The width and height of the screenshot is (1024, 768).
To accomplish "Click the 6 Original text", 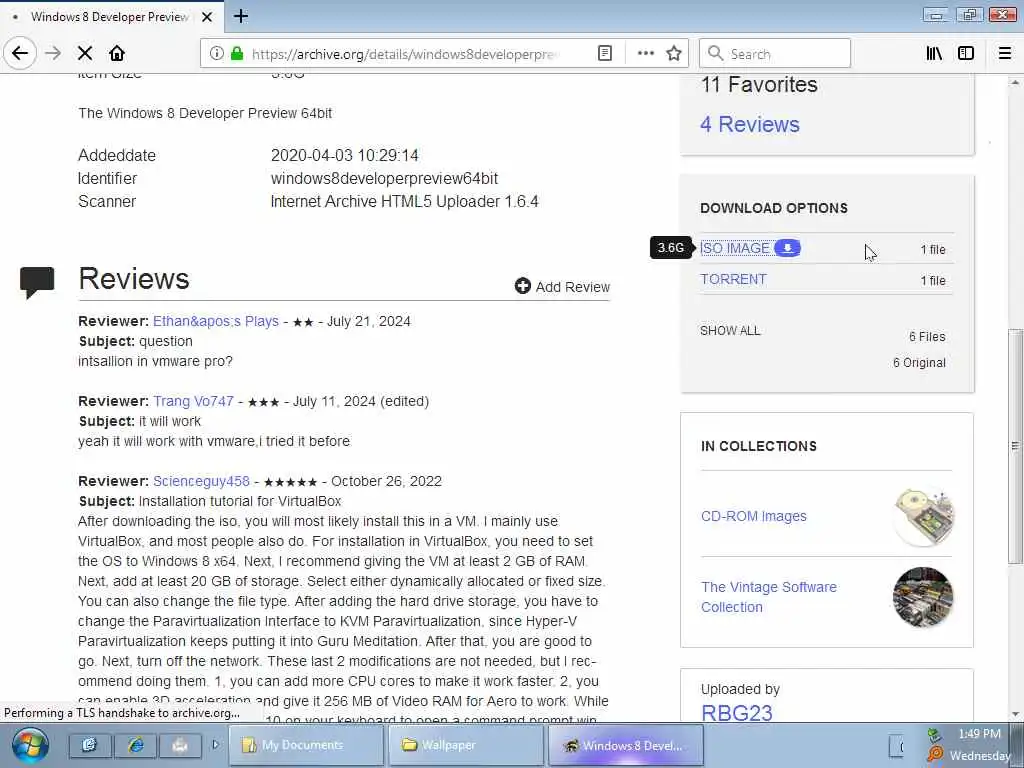I will pyautogui.click(x=919, y=363).
